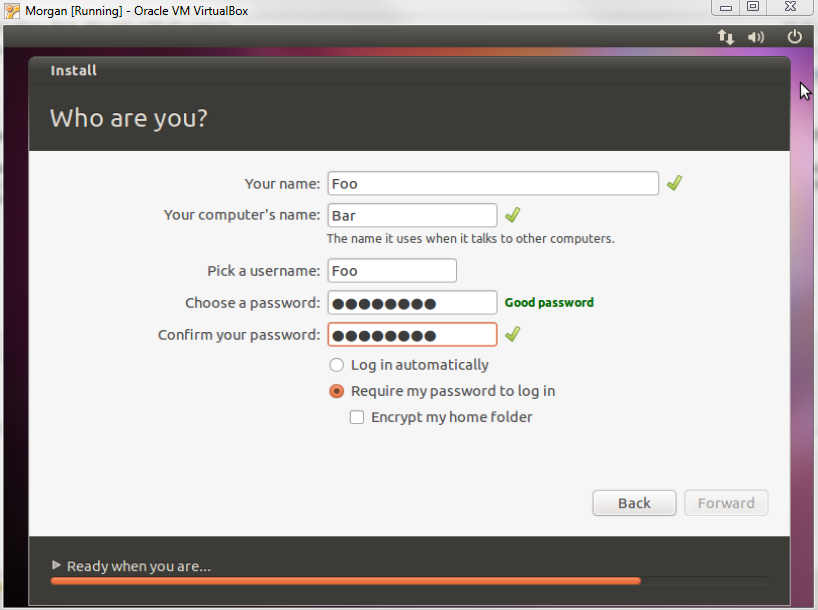Image resolution: width=818 pixels, height=610 pixels.
Task: Select the Log in automatically option
Action: click(337, 365)
